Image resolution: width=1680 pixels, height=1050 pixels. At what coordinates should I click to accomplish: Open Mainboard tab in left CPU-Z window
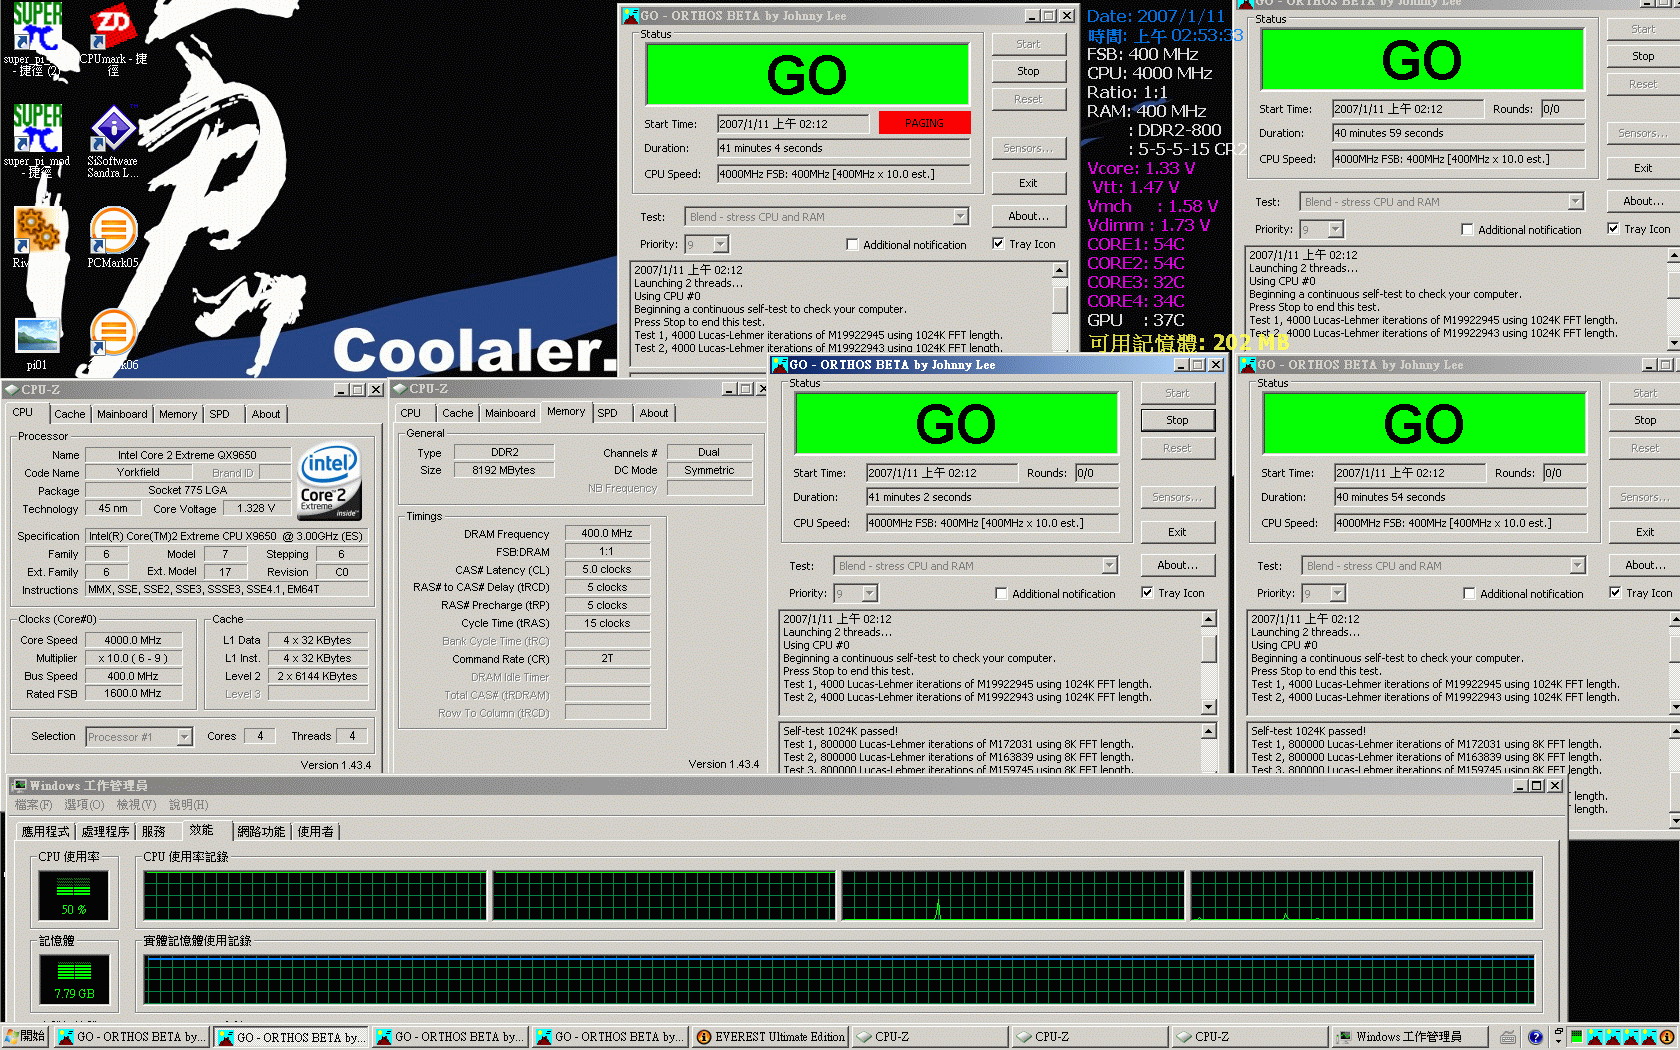click(122, 414)
